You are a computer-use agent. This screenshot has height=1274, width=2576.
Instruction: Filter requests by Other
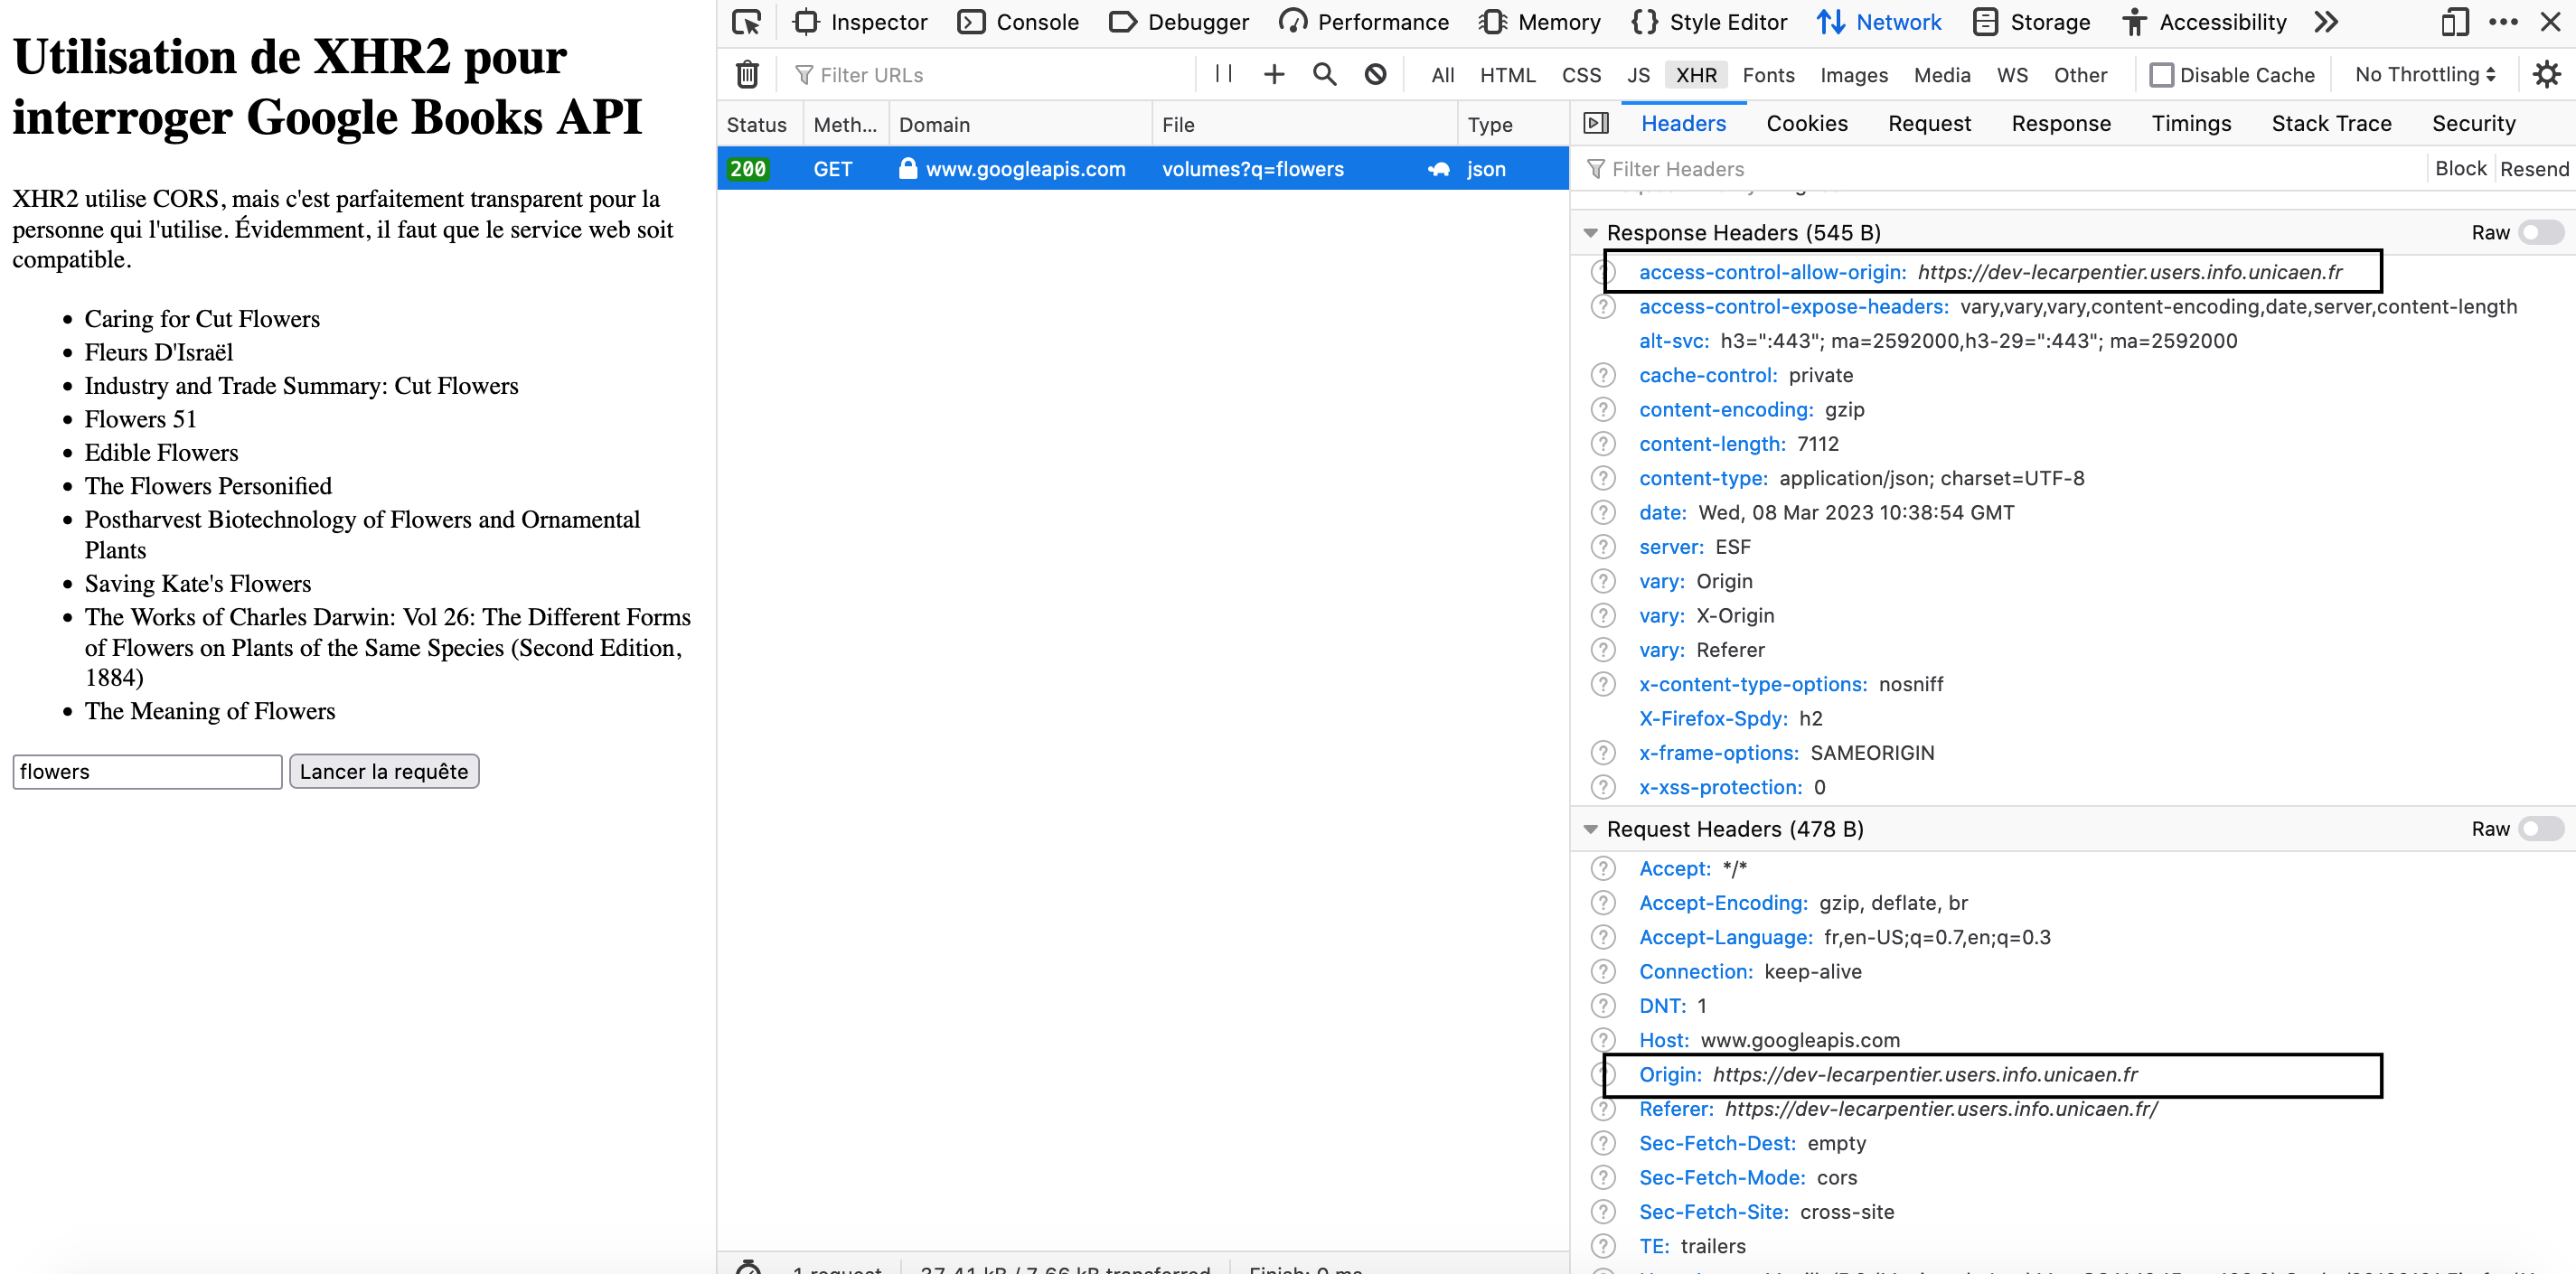click(2081, 75)
